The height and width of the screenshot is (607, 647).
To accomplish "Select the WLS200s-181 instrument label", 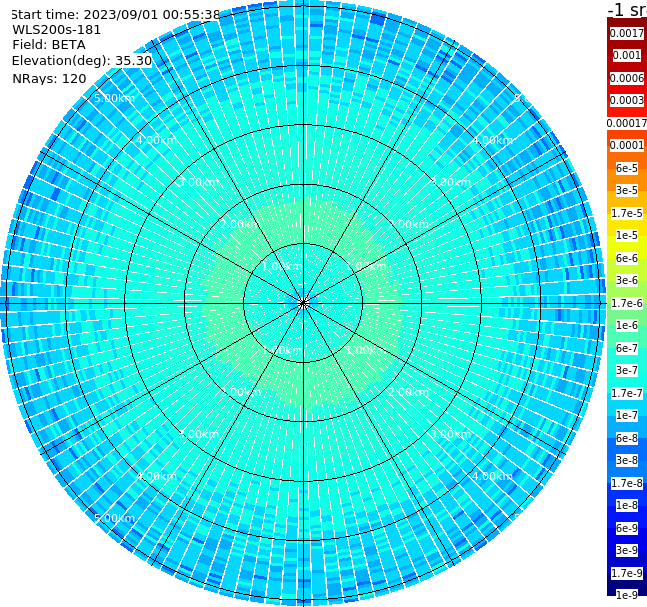I will [57, 30].
